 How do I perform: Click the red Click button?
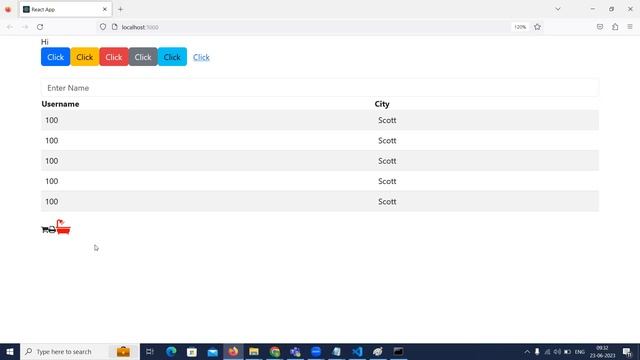coord(114,57)
